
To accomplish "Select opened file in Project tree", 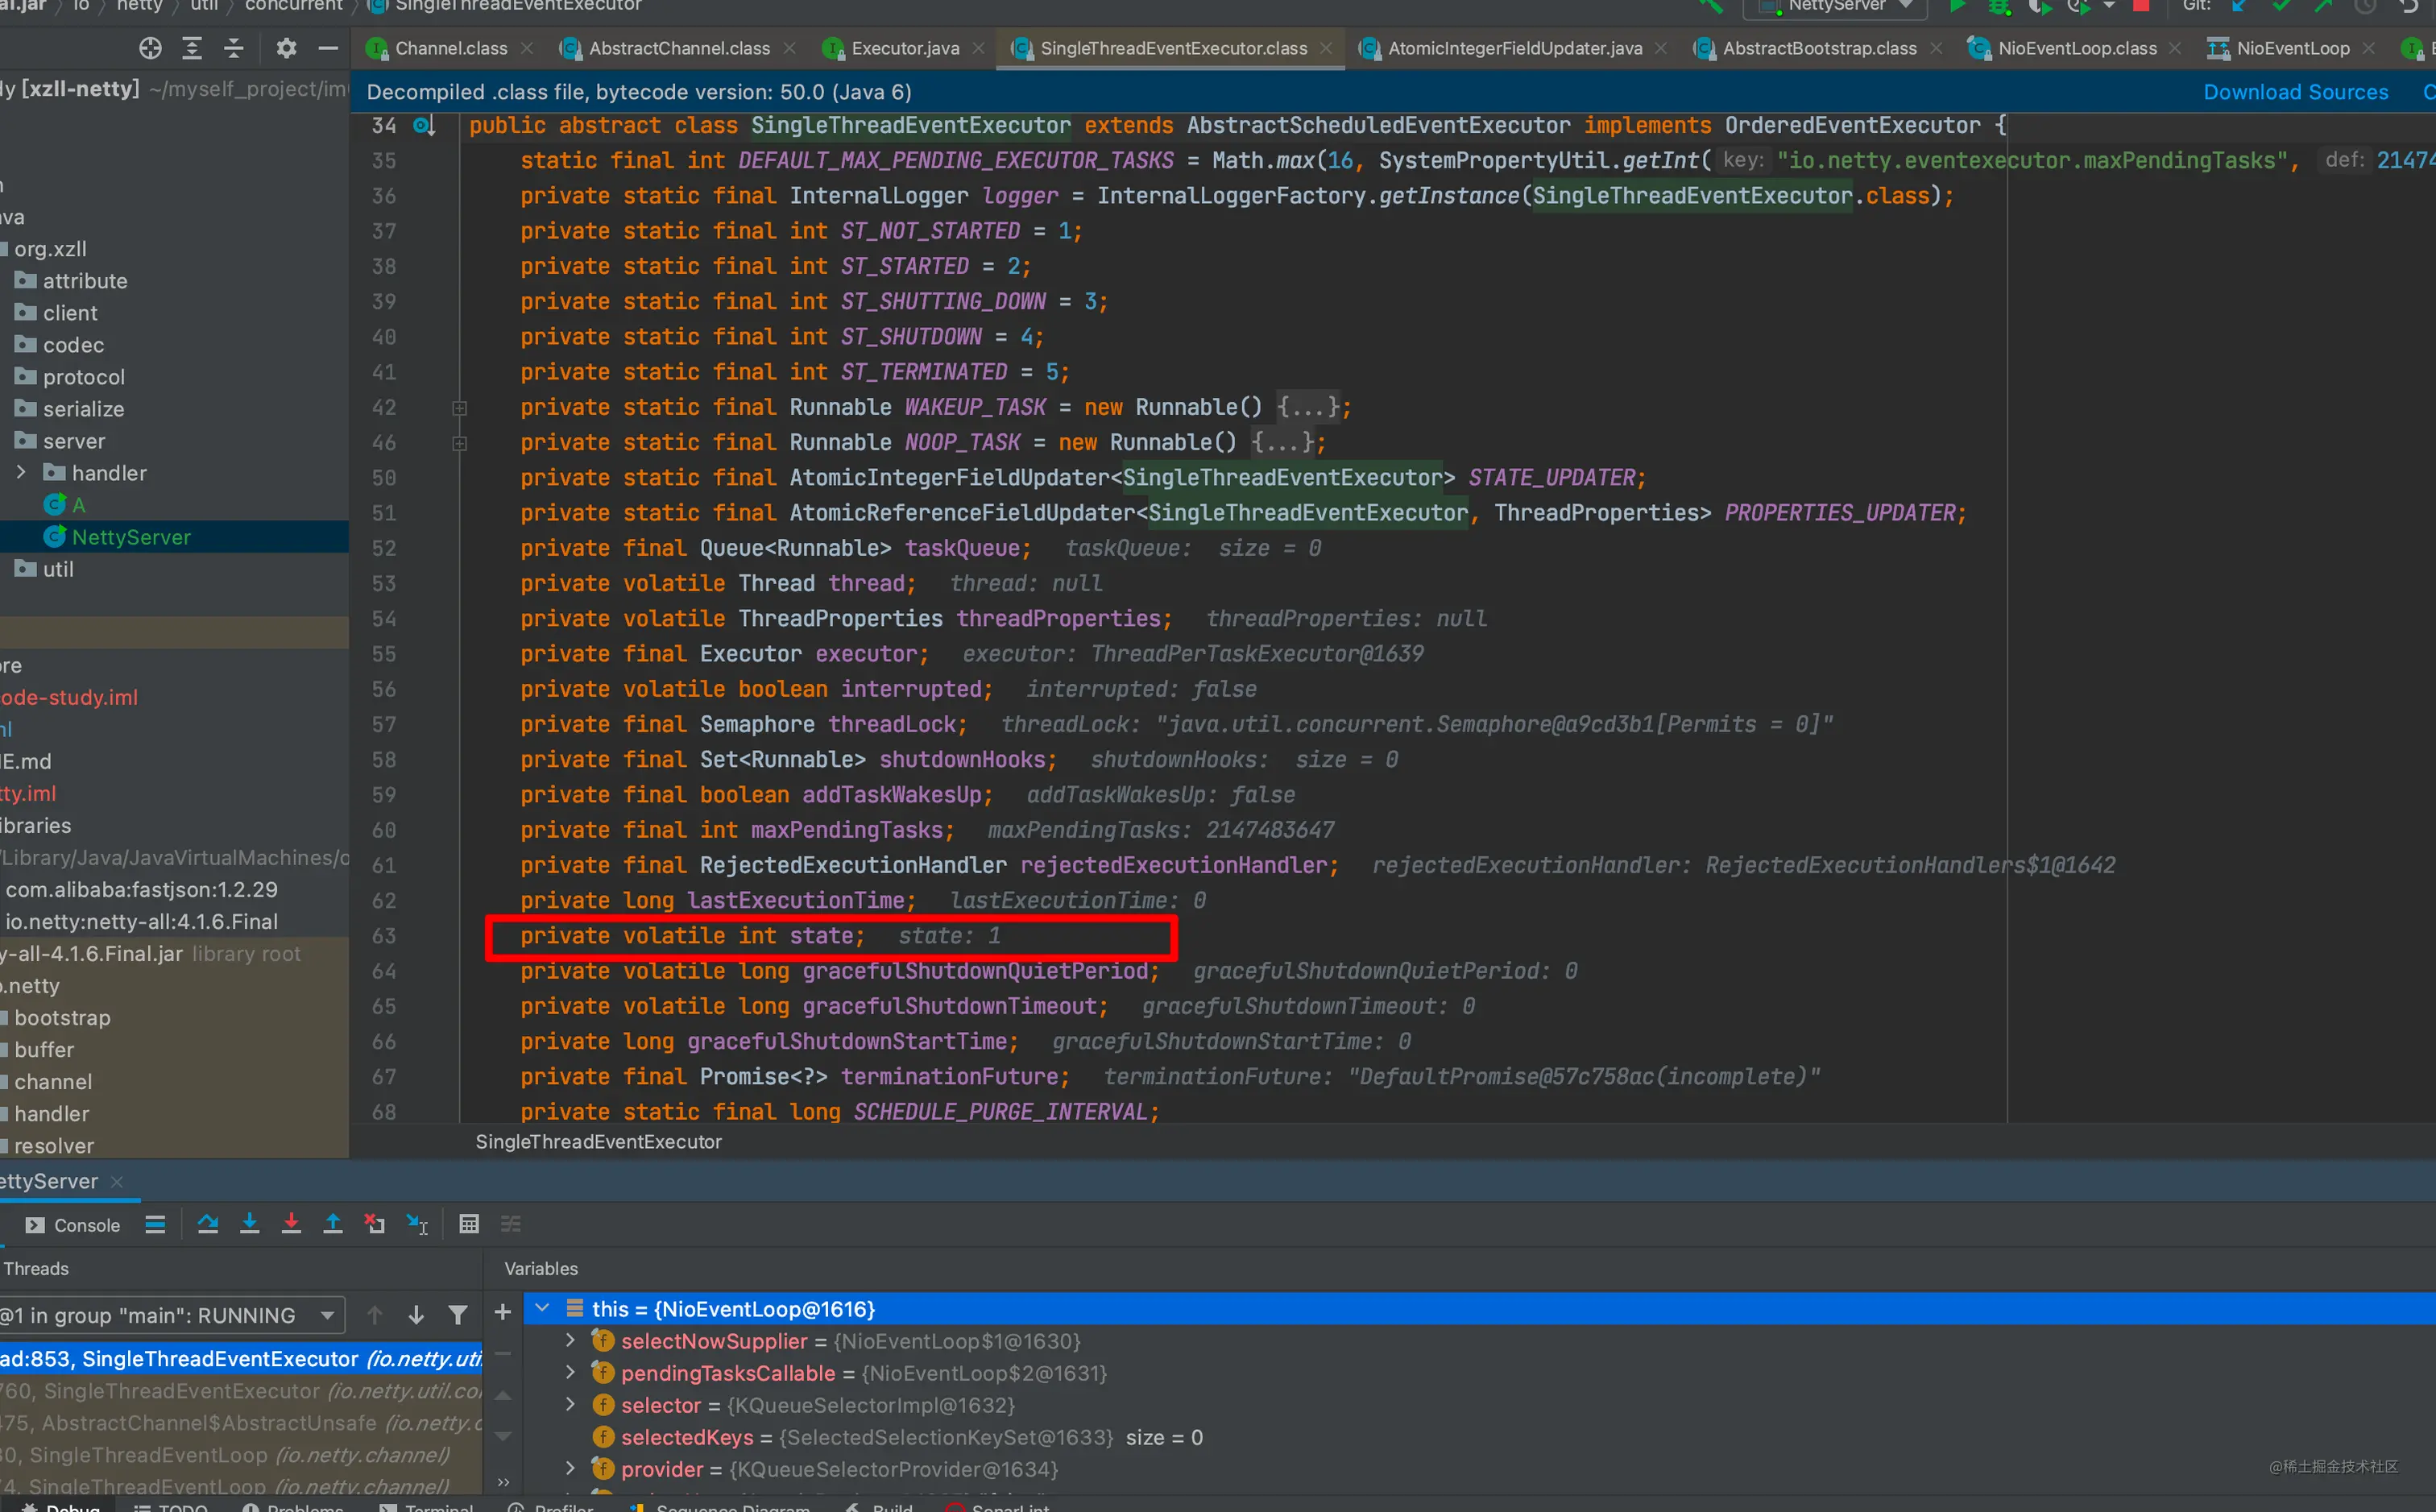I will (150, 47).
